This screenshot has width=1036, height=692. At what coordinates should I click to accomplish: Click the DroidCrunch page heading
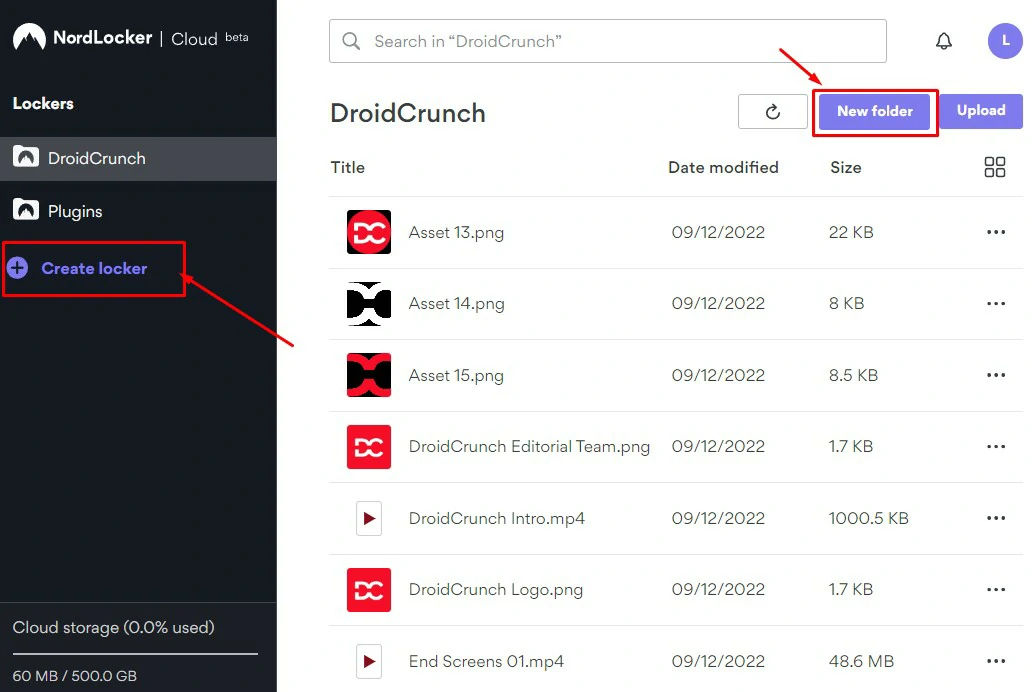pos(408,113)
